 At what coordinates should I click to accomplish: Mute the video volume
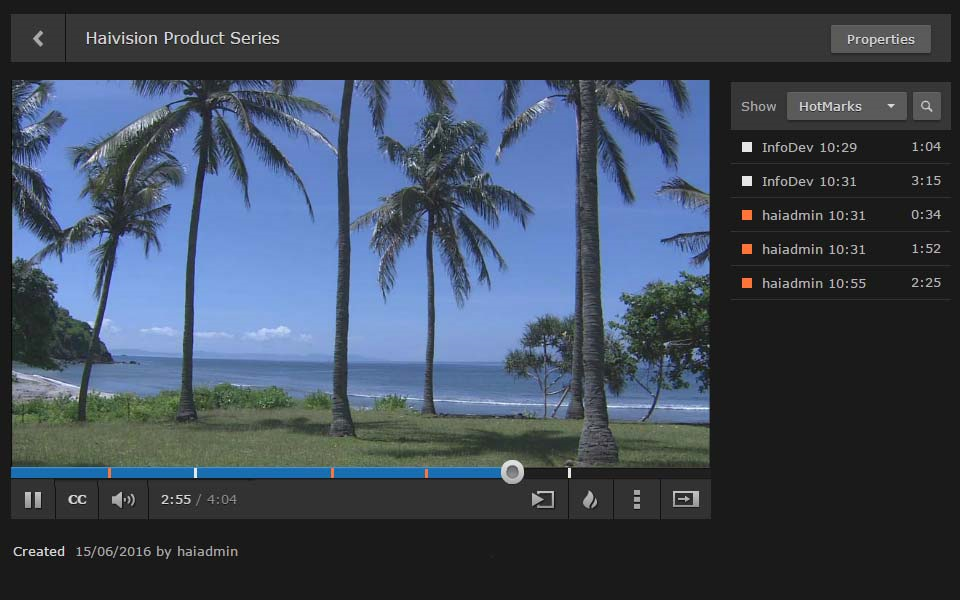(x=123, y=500)
